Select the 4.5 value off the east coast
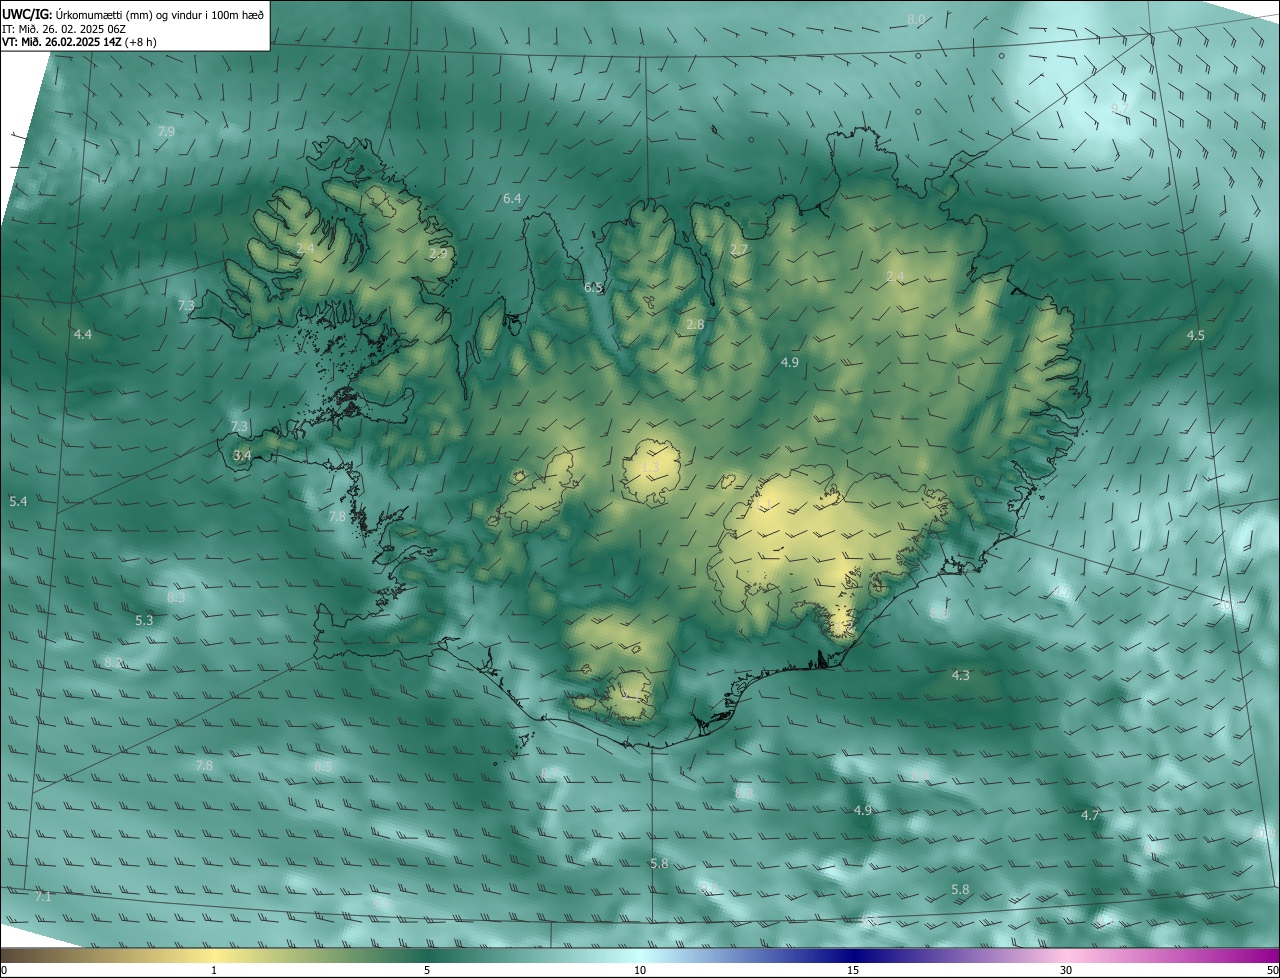 (x=1195, y=335)
